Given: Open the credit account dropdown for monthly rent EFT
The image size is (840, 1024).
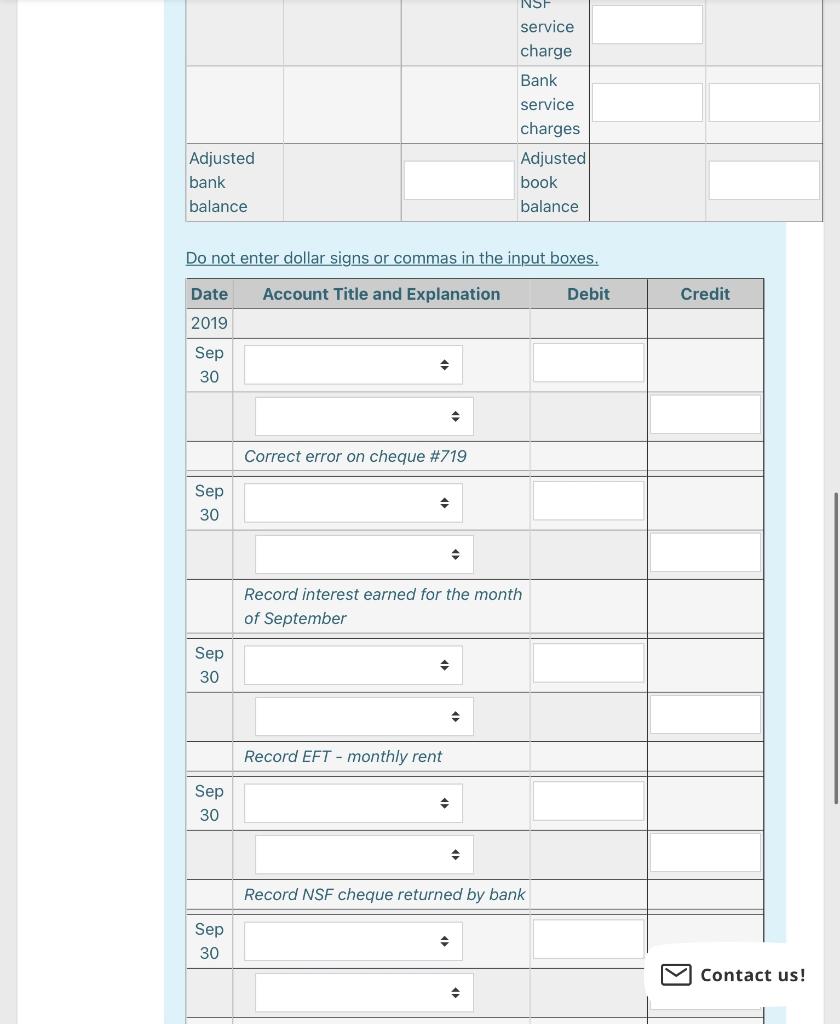Looking at the screenshot, I should 363,716.
